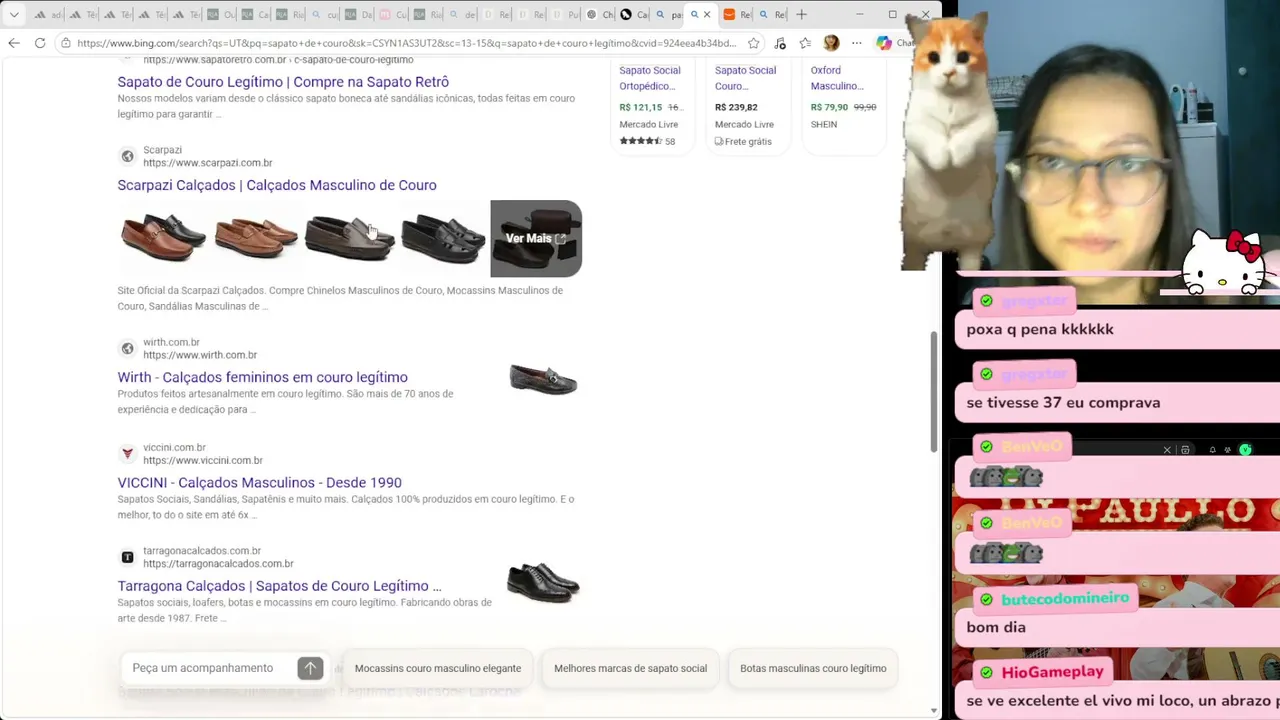This screenshot has width=1280, height=720.
Task: Open 'Wirth - Calçados femininos em couro legítimo'
Action: pyautogui.click(x=262, y=377)
